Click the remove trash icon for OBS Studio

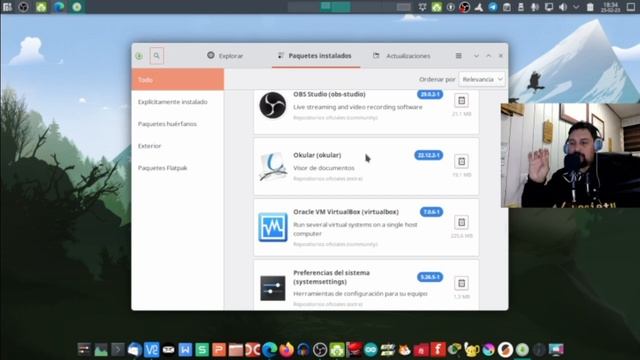(461, 100)
